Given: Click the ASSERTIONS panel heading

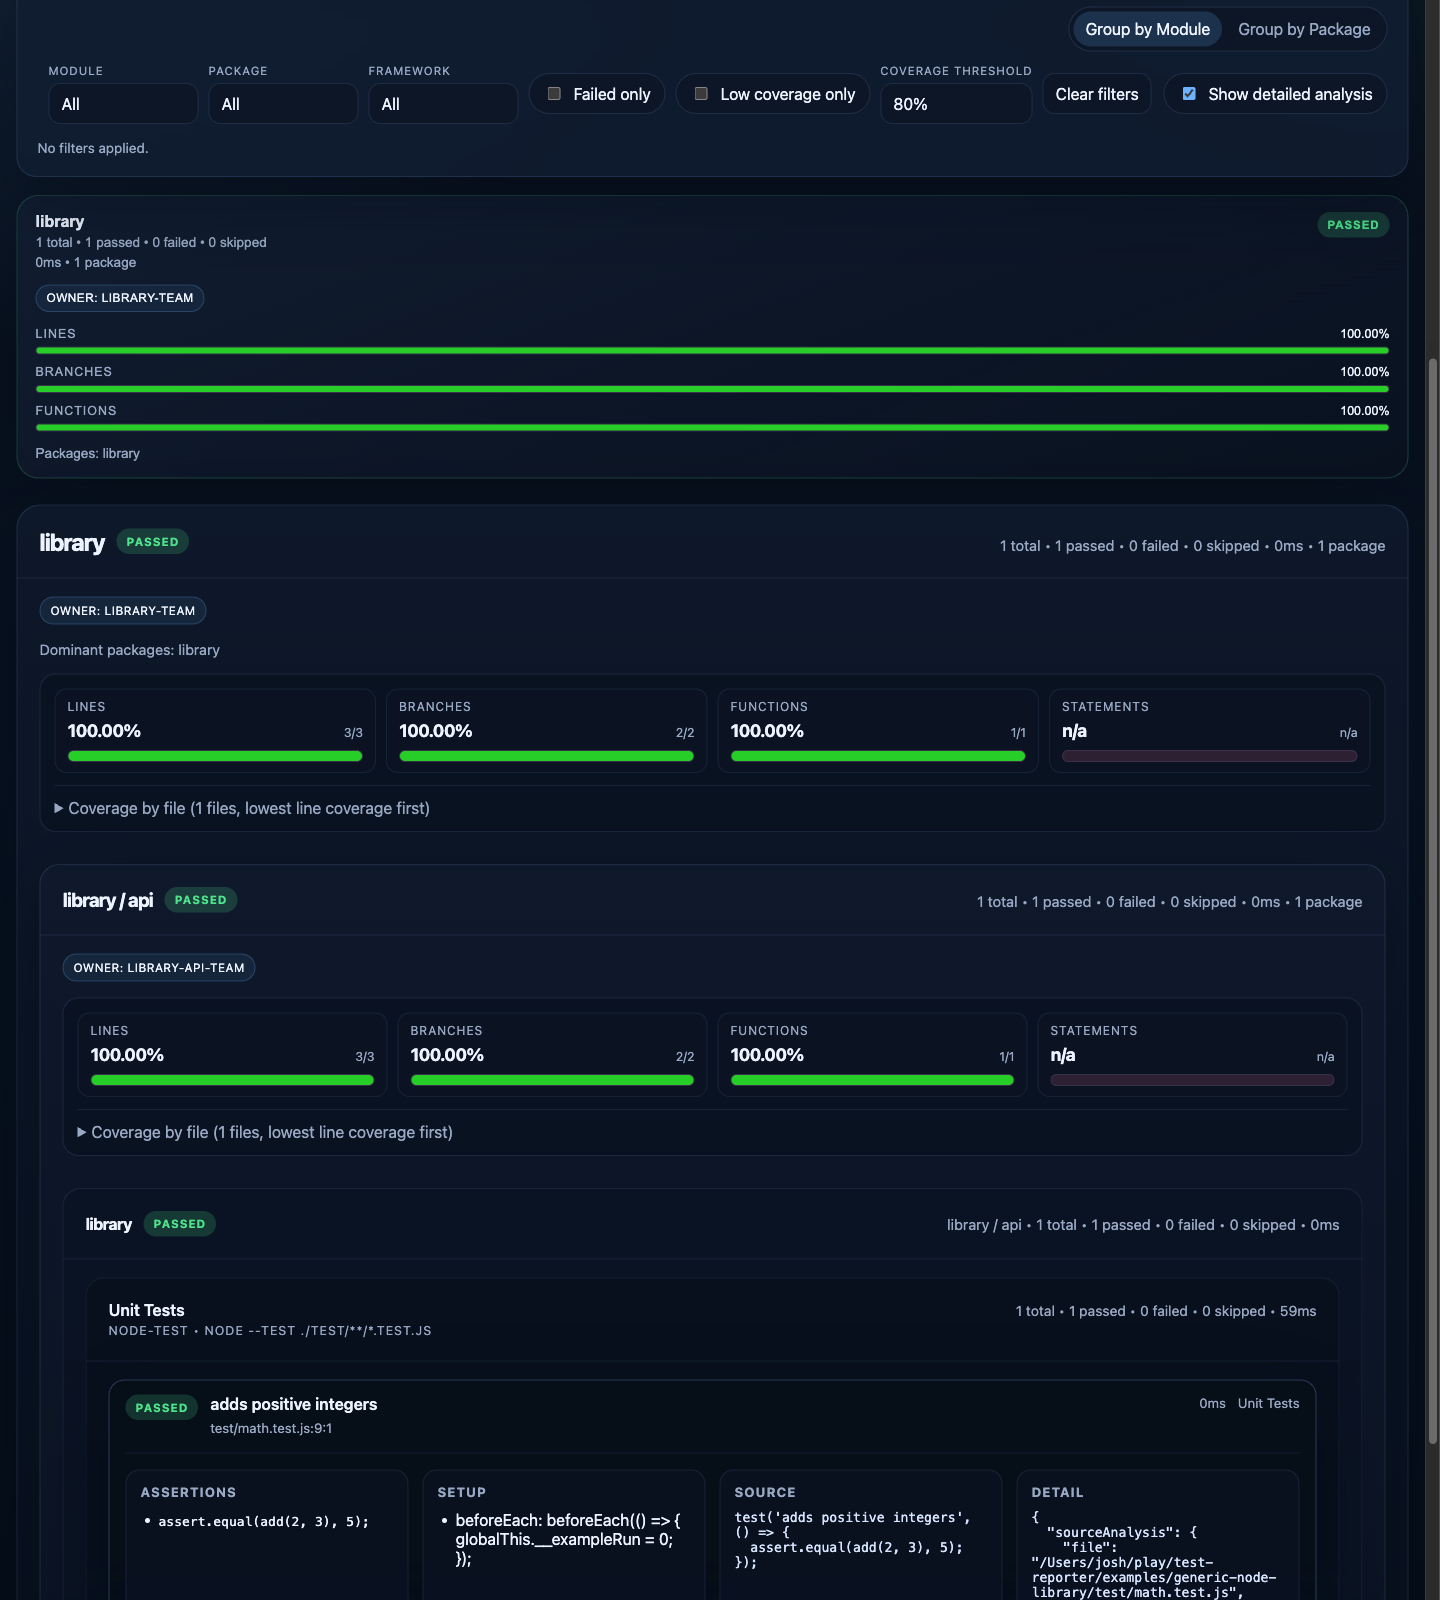Looking at the screenshot, I should point(189,1492).
